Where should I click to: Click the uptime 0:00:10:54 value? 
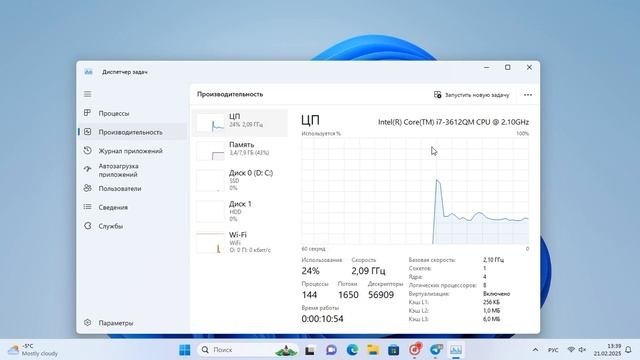tap(322, 319)
